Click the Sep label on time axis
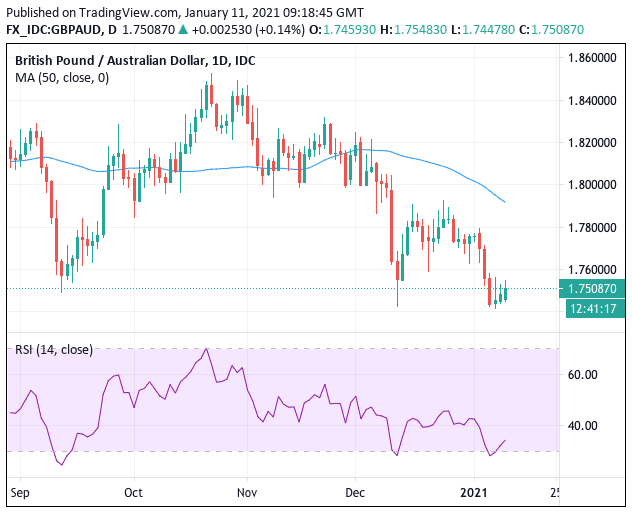This screenshot has height=513, width=632. [19, 493]
